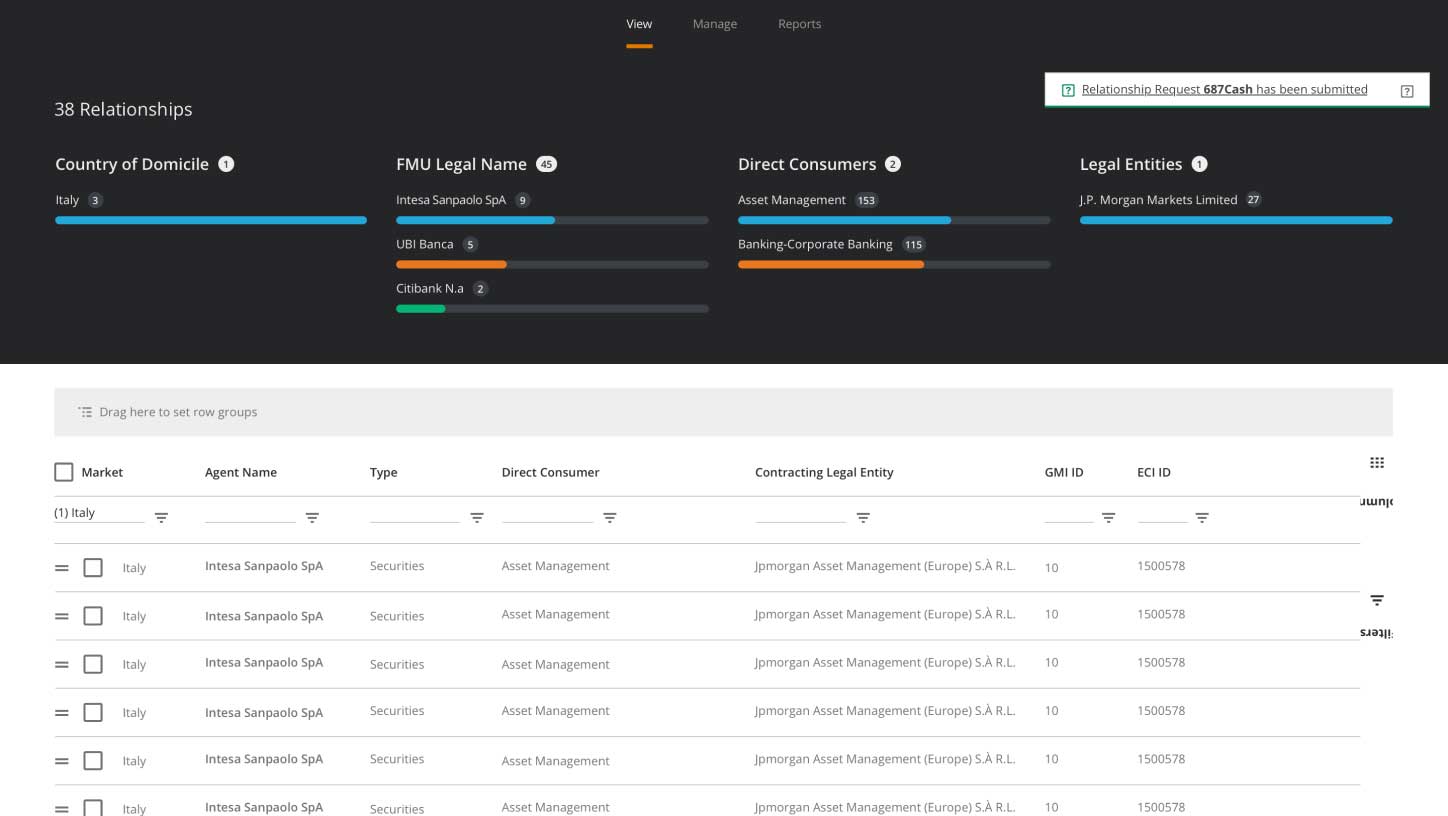Click the 'Legal Entities' heading
Screen dimensions: 1448x816
(1131, 164)
